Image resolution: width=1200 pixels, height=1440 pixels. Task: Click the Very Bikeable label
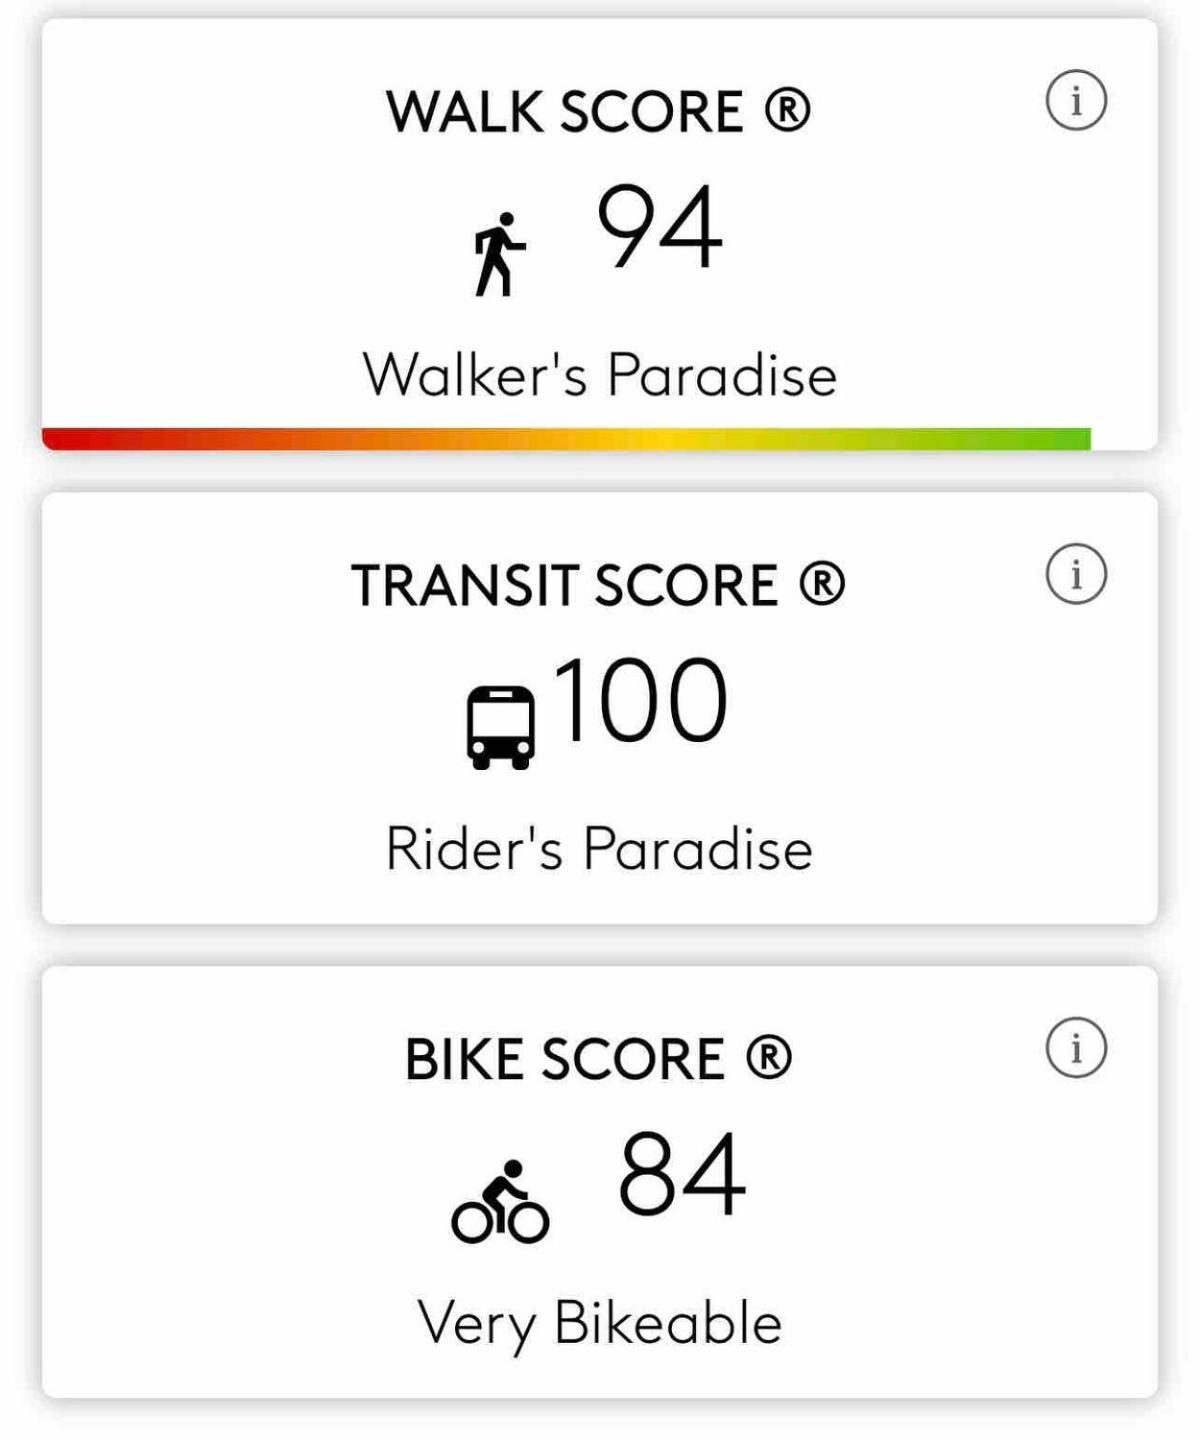599,1323
